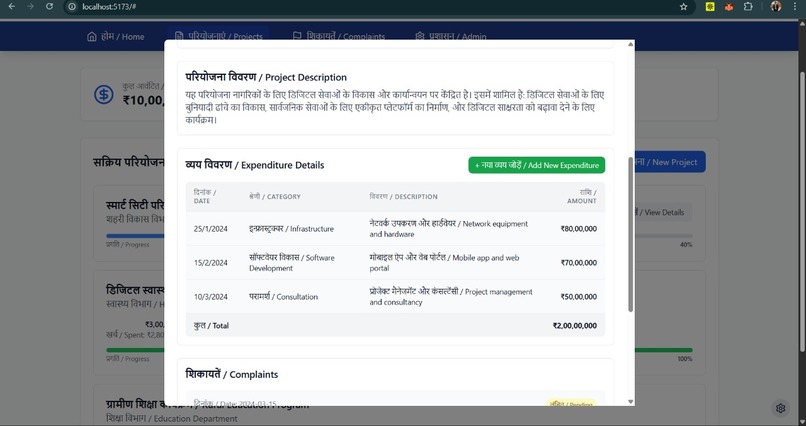
Task: Open the yellow browser extension icon
Action: (x=710, y=7)
